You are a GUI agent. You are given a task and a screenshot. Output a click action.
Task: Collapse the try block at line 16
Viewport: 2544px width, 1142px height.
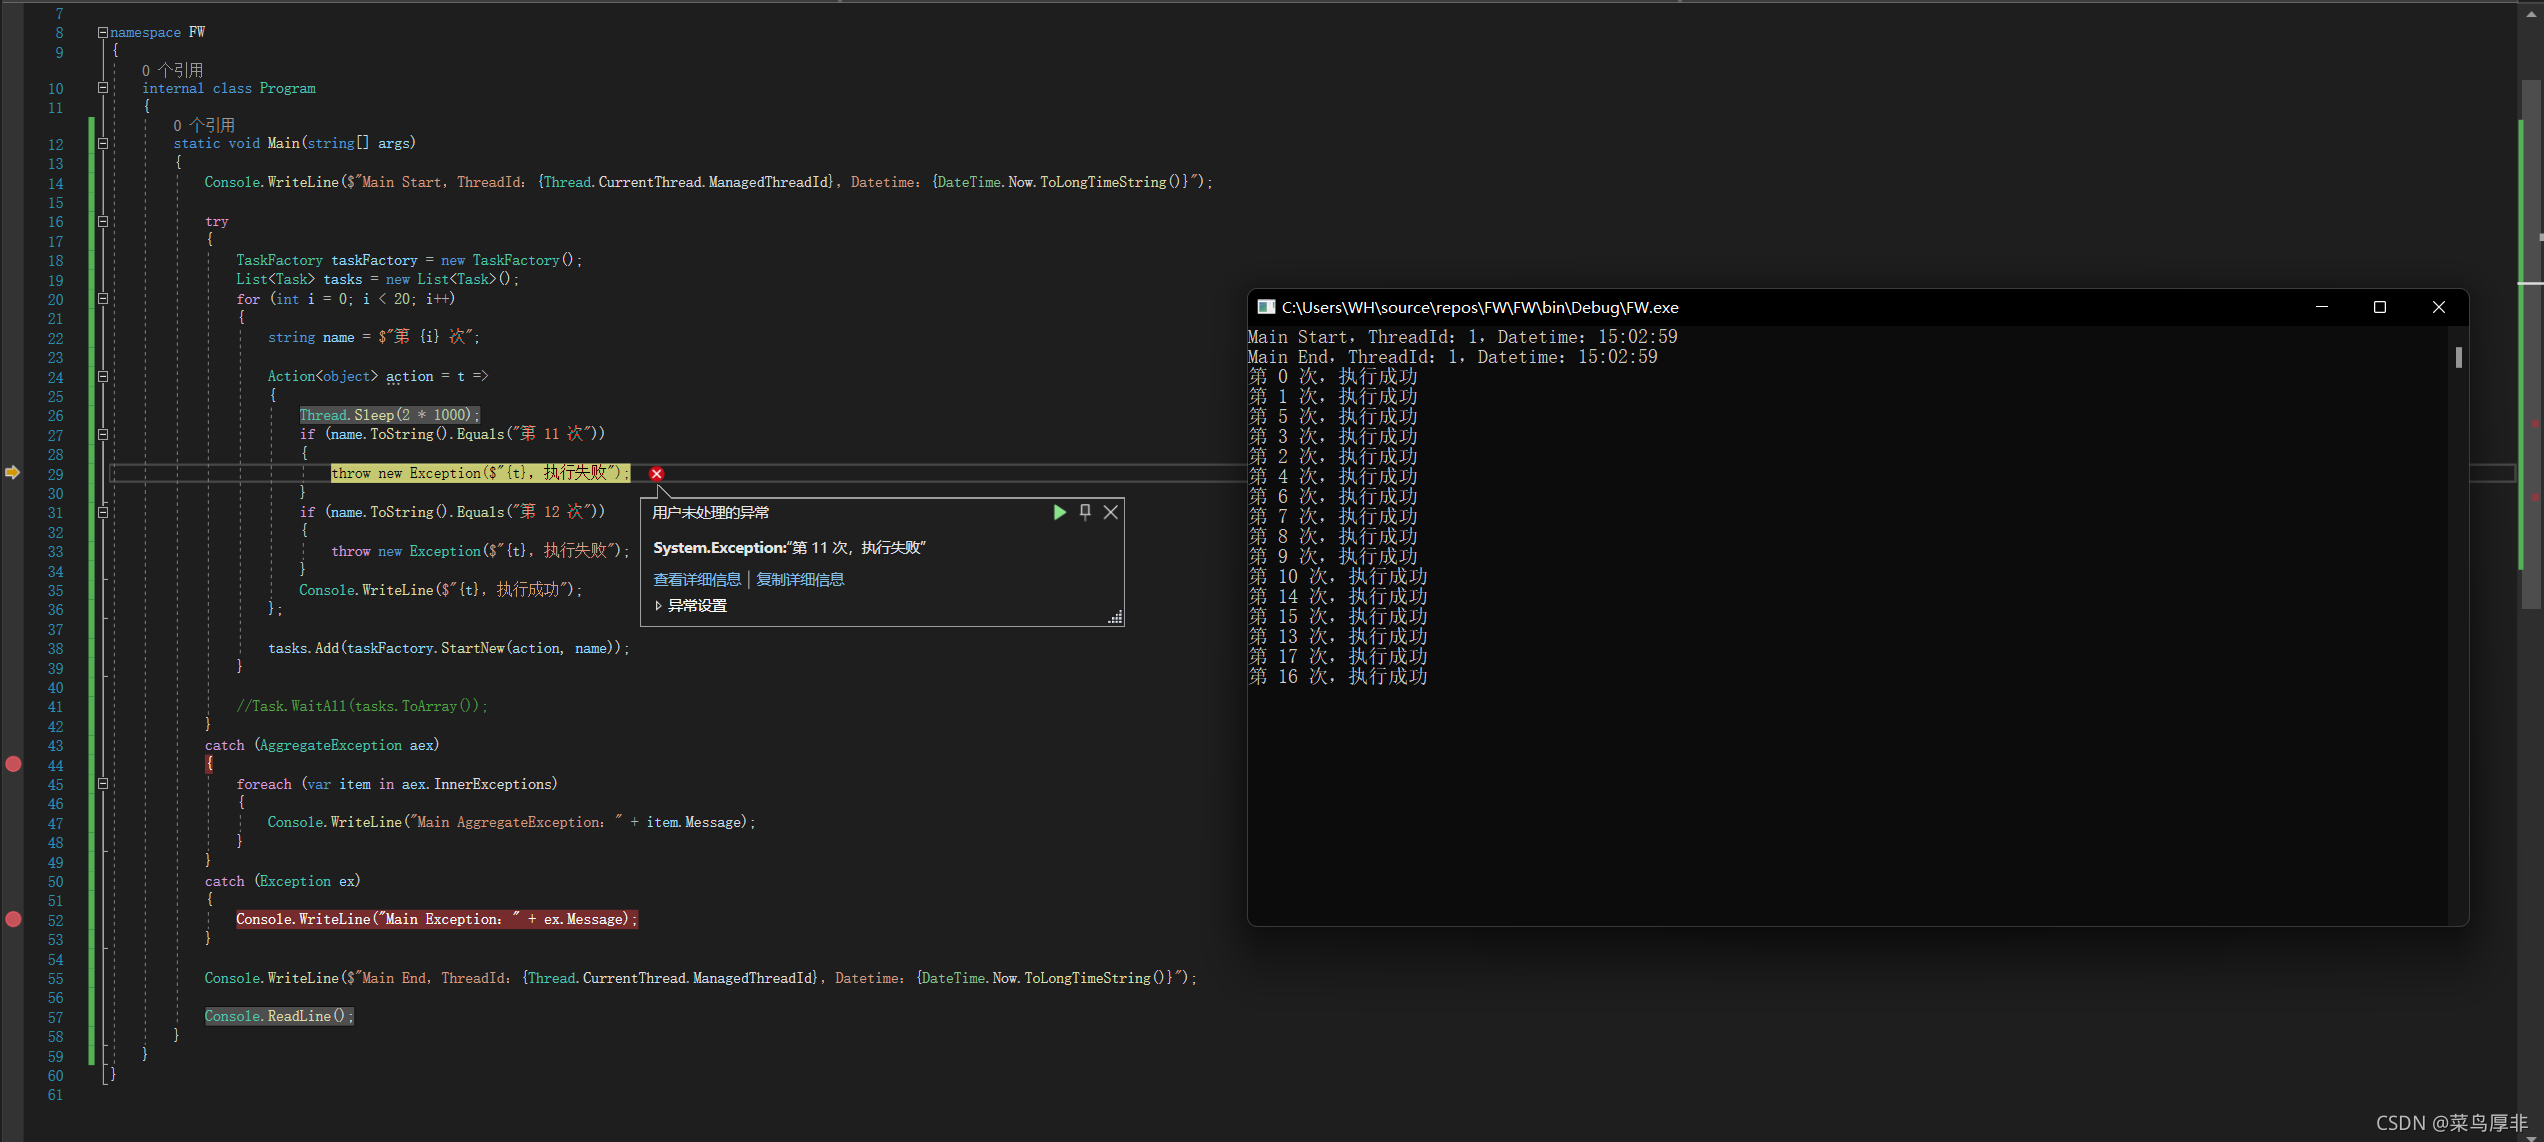tap(102, 221)
